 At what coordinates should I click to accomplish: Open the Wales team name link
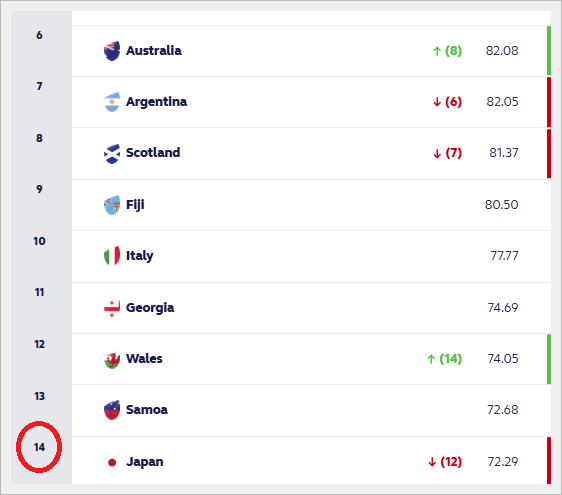(x=144, y=358)
